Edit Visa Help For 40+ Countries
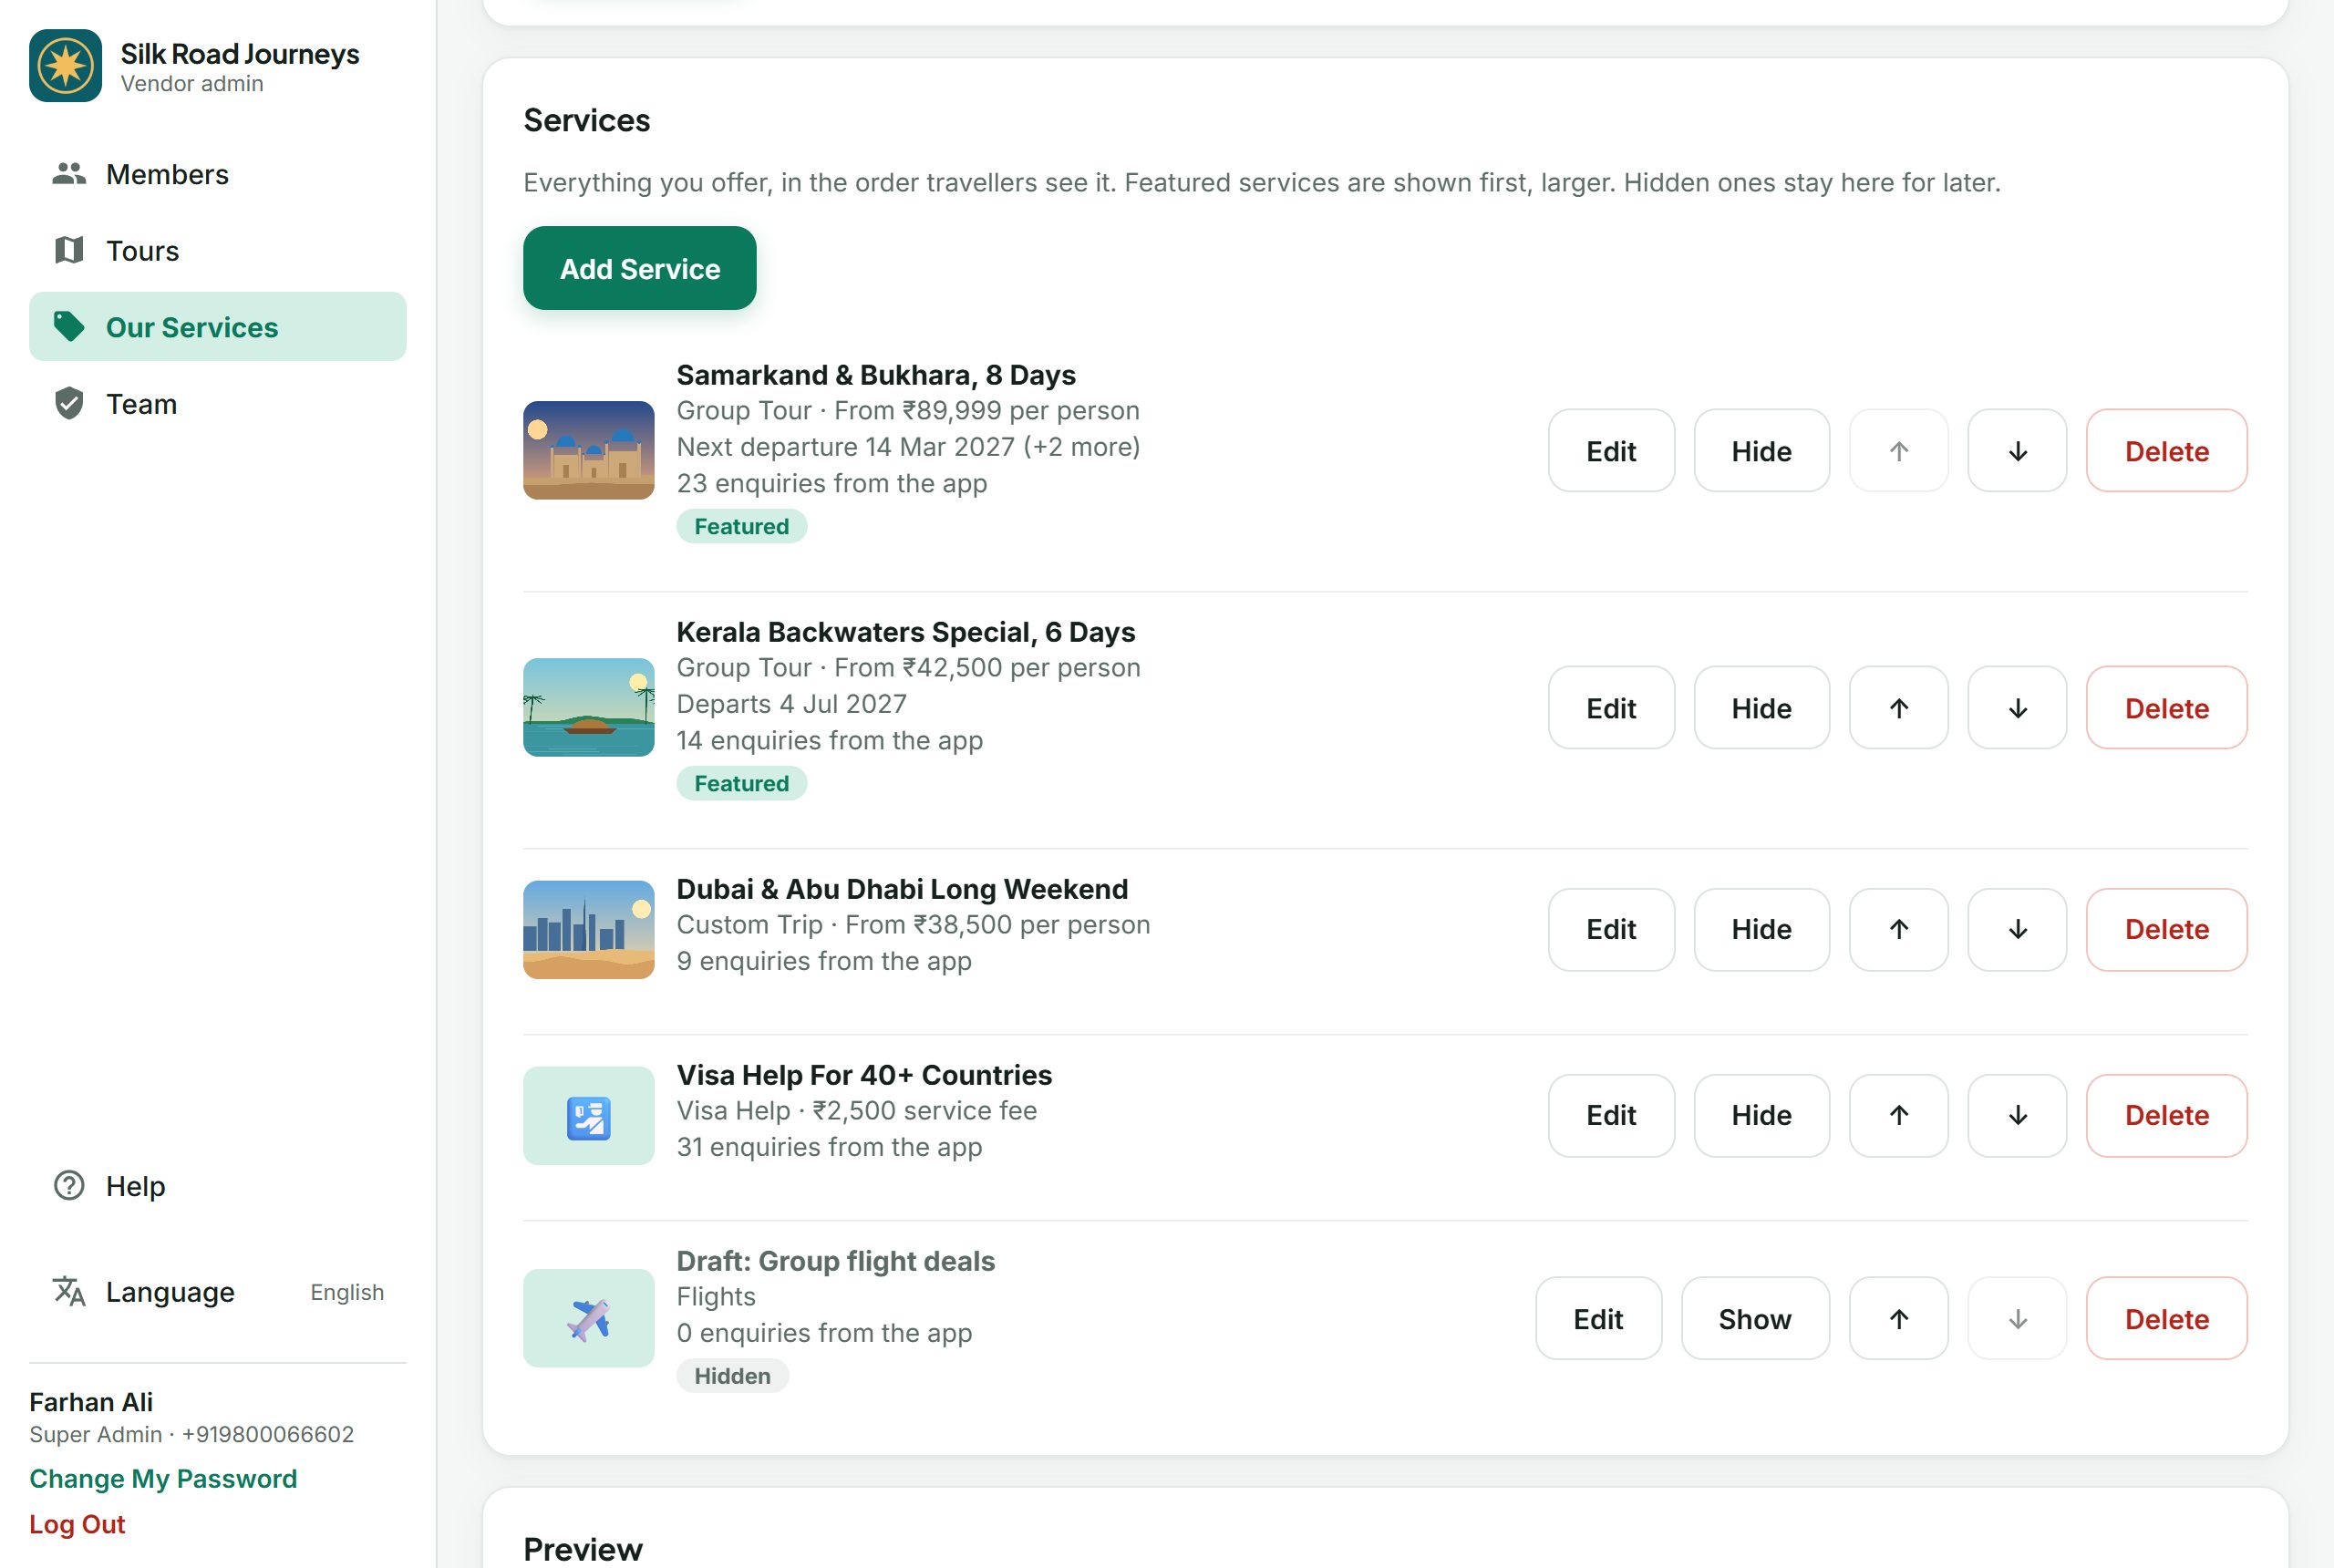Image resolution: width=2334 pixels, height=1568 pixels. coord(1611,1115)
